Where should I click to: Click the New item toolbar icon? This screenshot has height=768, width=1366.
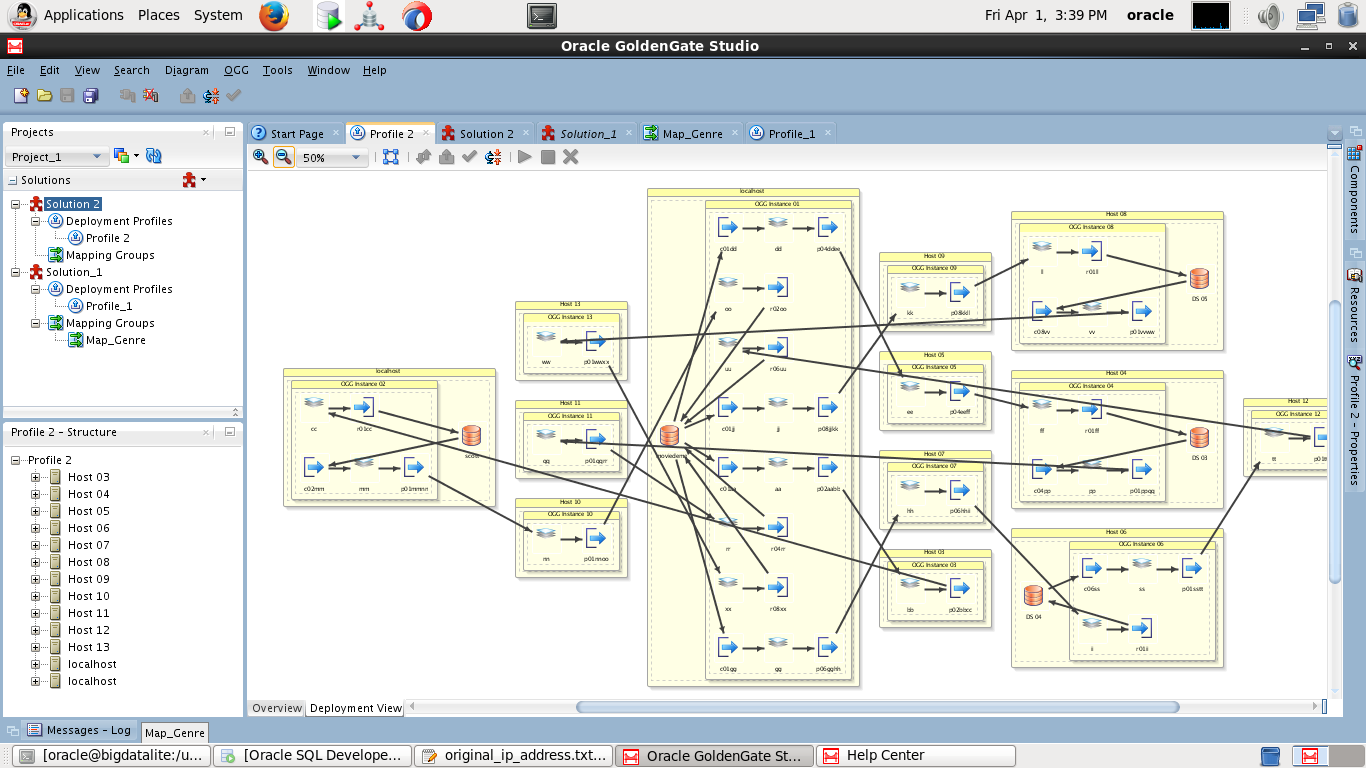21,96
